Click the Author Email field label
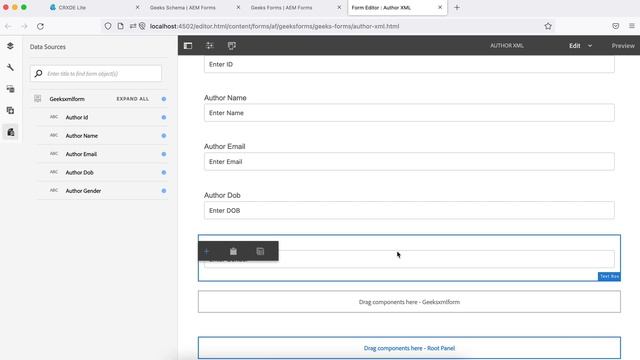Viewport: 640px width, 360px height. coord(224,146)
